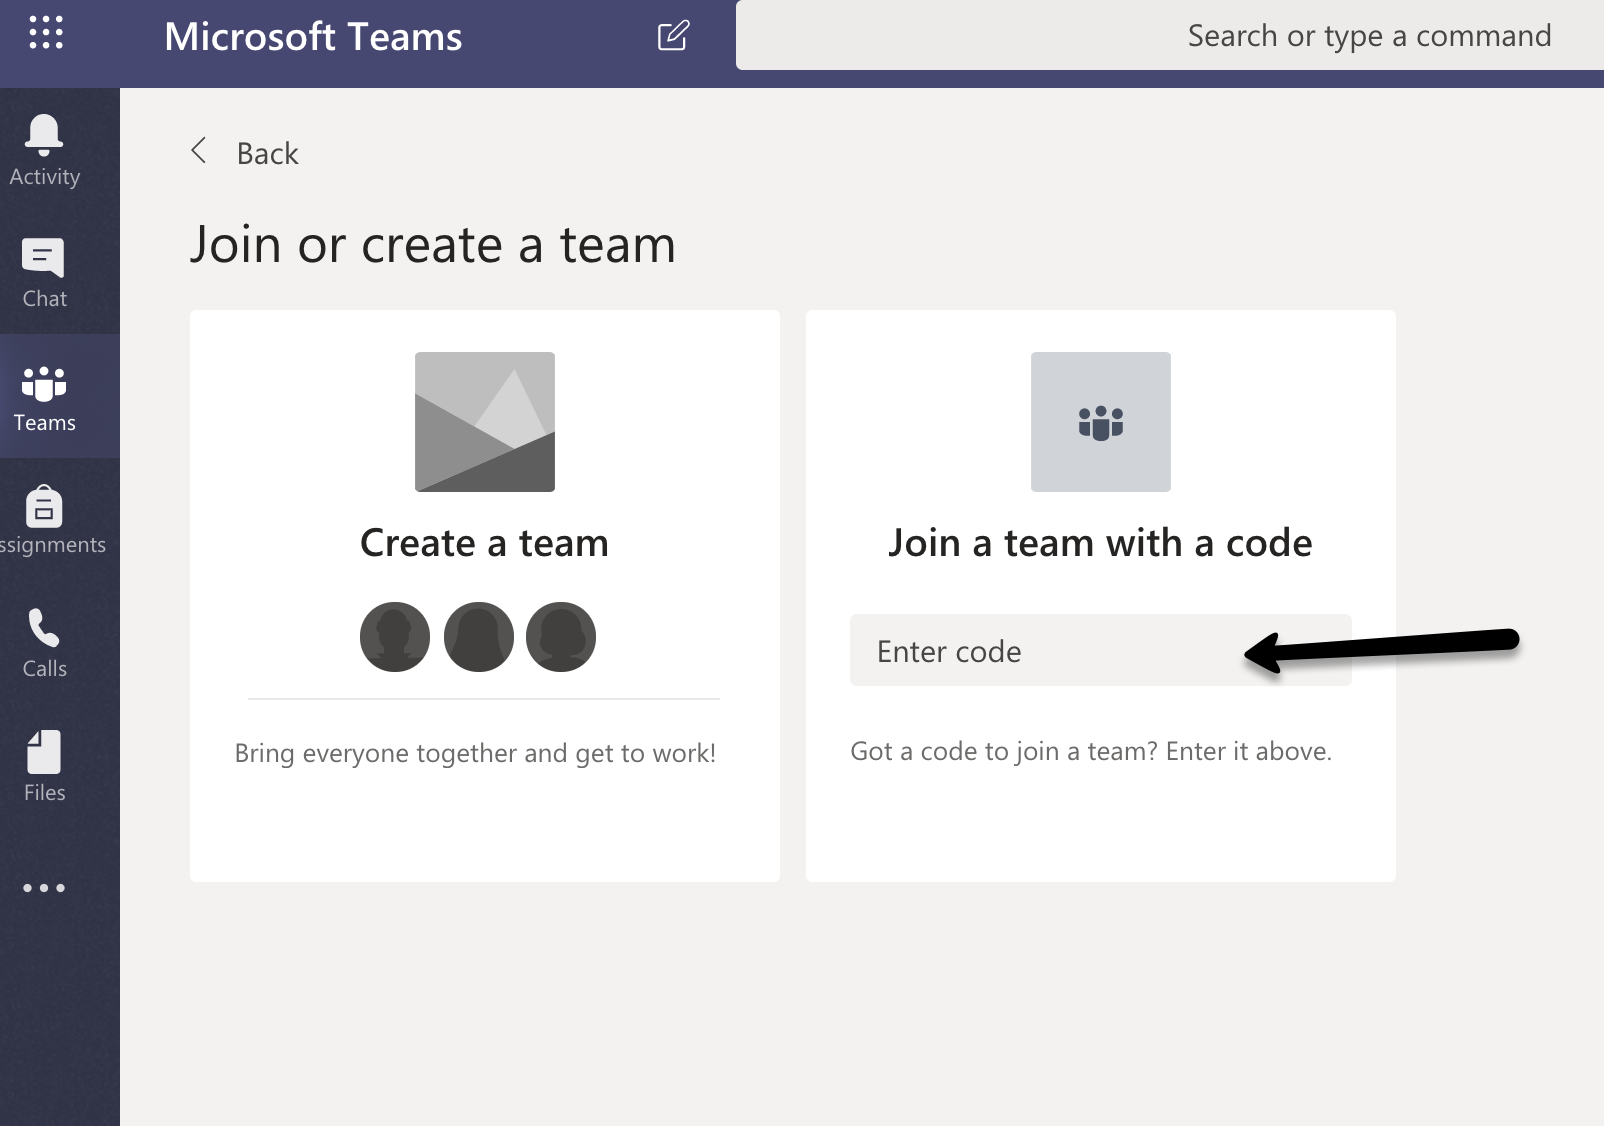Viewport: 1604px width, 1126px height.
Task: Click the first member avatar in Create a team
Action: point(395,637)
